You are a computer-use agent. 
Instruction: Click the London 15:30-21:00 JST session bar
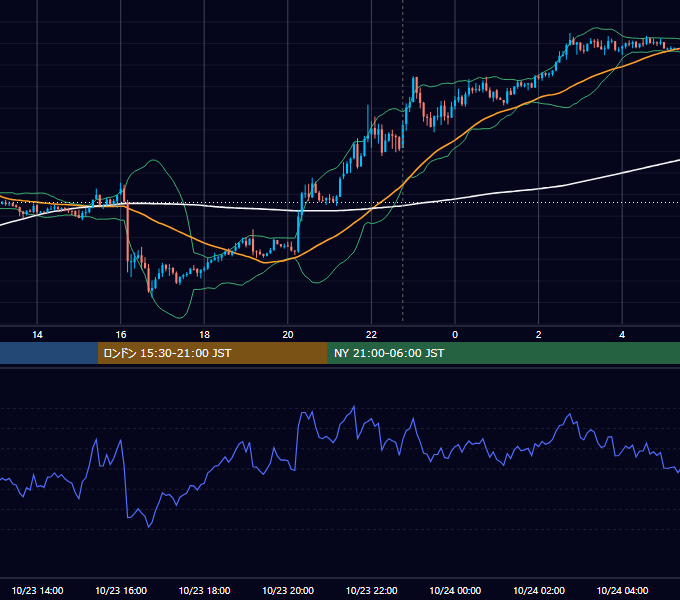click(x=212, y=353)
